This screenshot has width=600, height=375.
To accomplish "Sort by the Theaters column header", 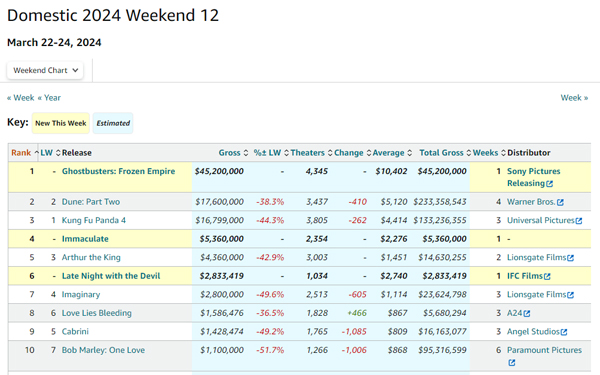I will click(x=311, y=153).
